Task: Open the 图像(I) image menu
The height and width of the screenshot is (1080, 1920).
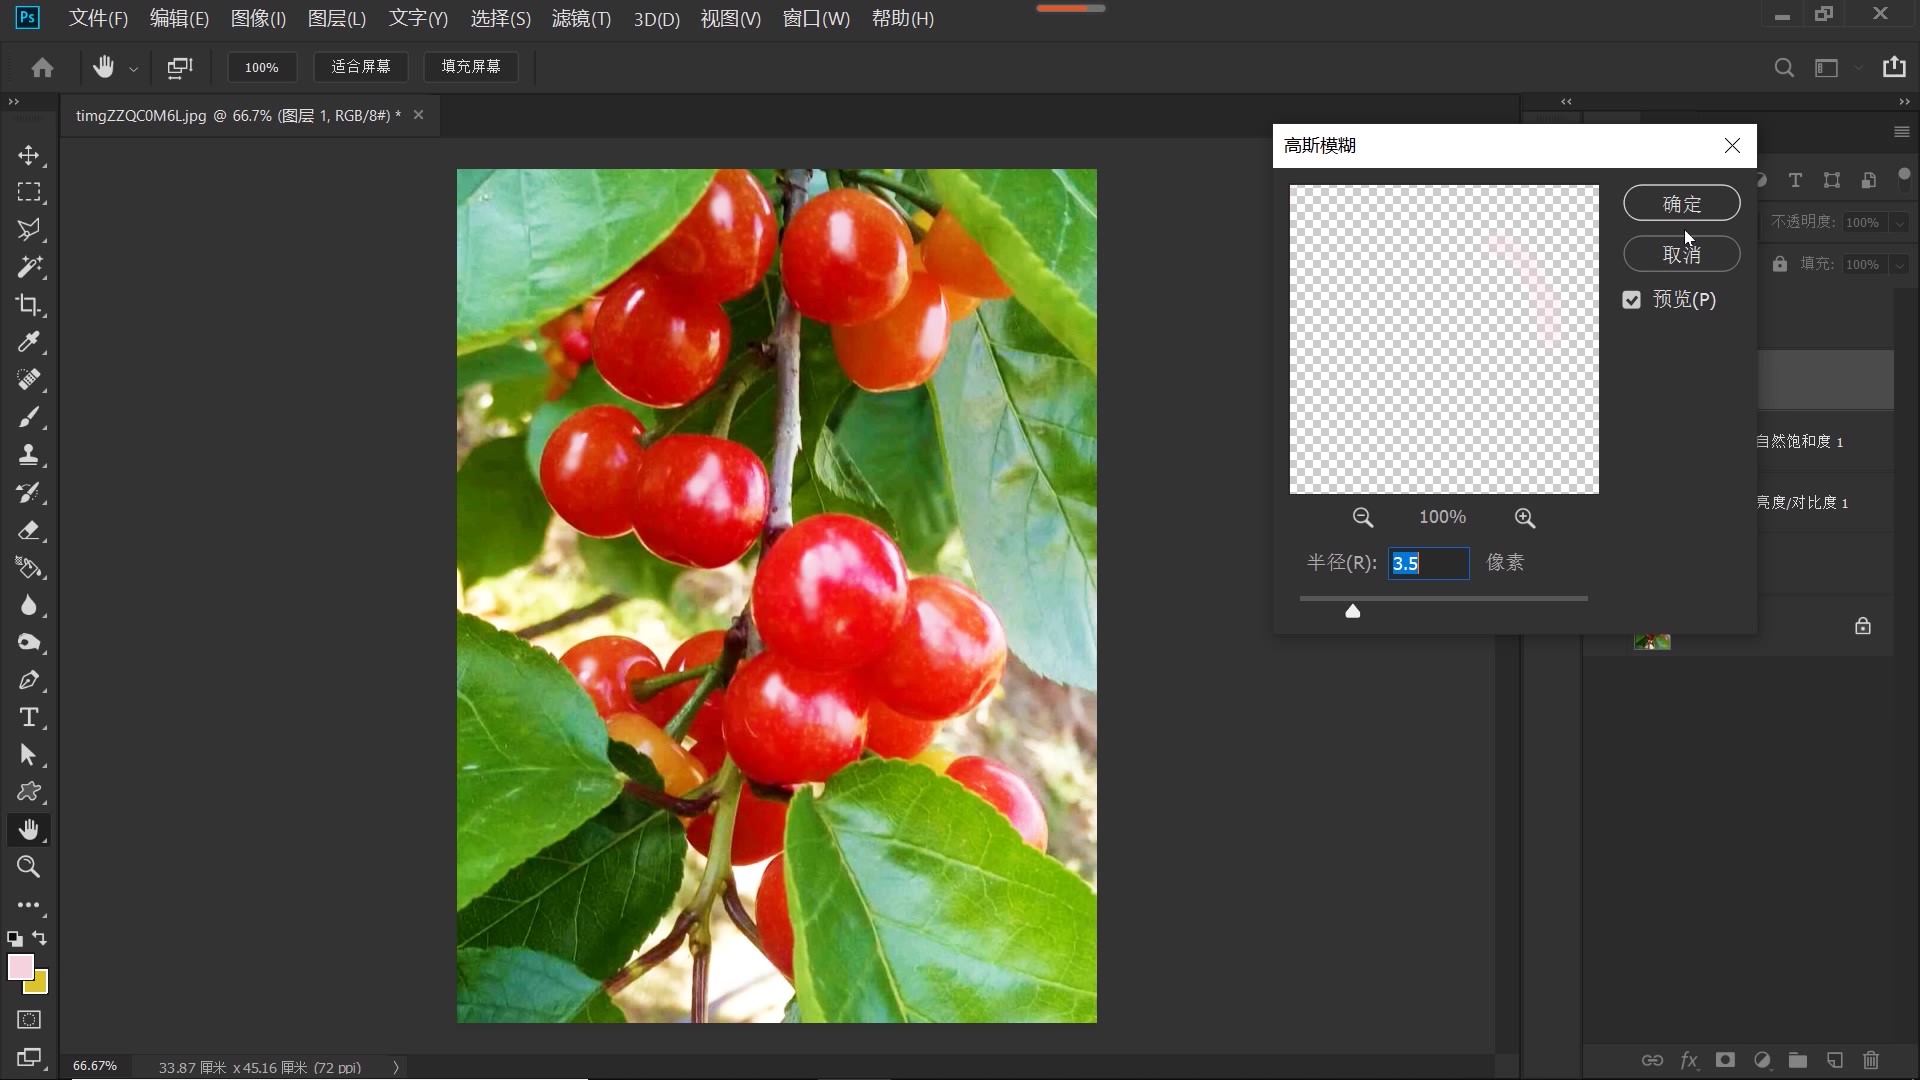Action: (257, 19)
